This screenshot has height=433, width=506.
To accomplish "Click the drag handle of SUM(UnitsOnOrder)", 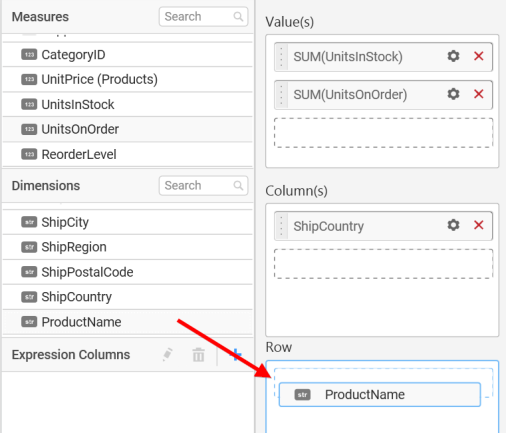I will click(281, 95).
